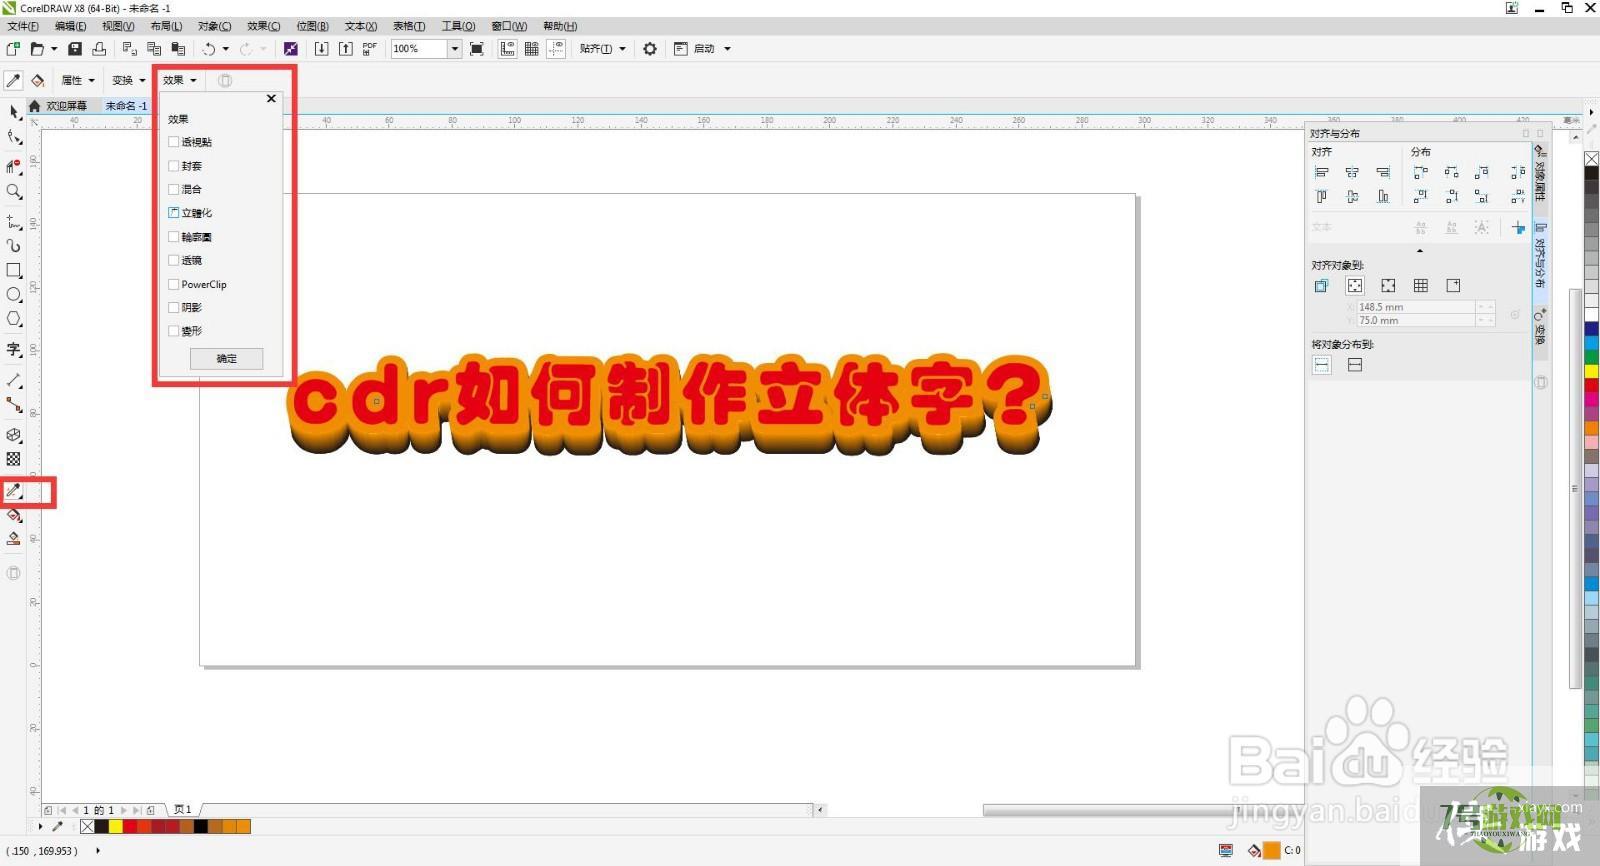Viewport: 1600px width, 866px height.
Task: Click the Print icon
Action: pos(99,48)
